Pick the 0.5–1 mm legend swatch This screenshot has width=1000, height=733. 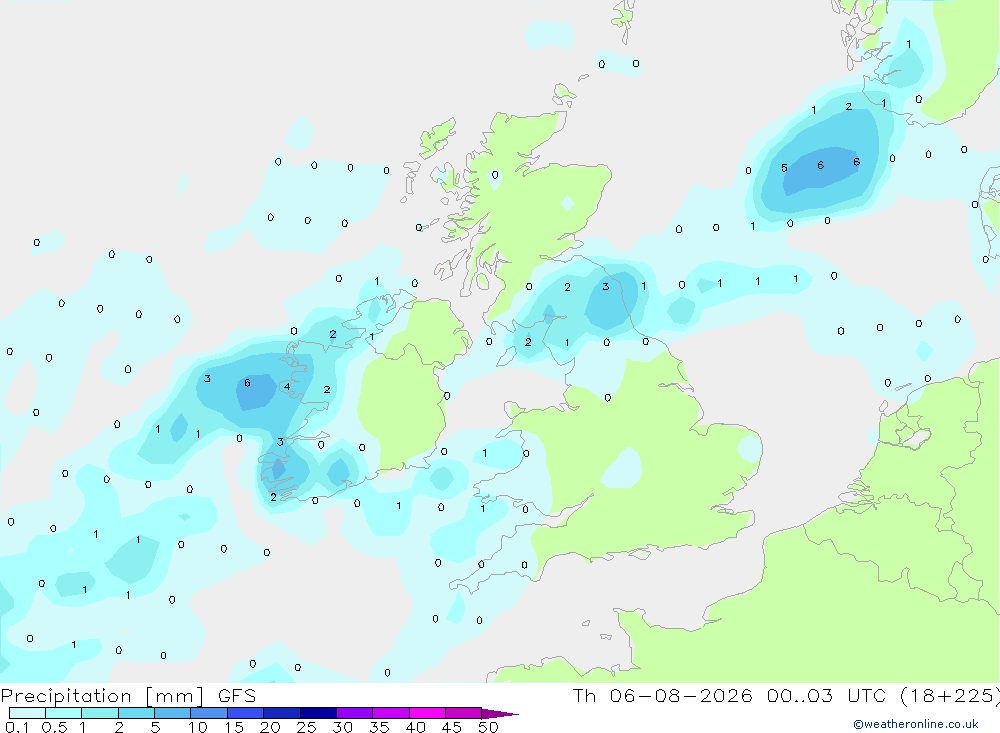(64, 713)
